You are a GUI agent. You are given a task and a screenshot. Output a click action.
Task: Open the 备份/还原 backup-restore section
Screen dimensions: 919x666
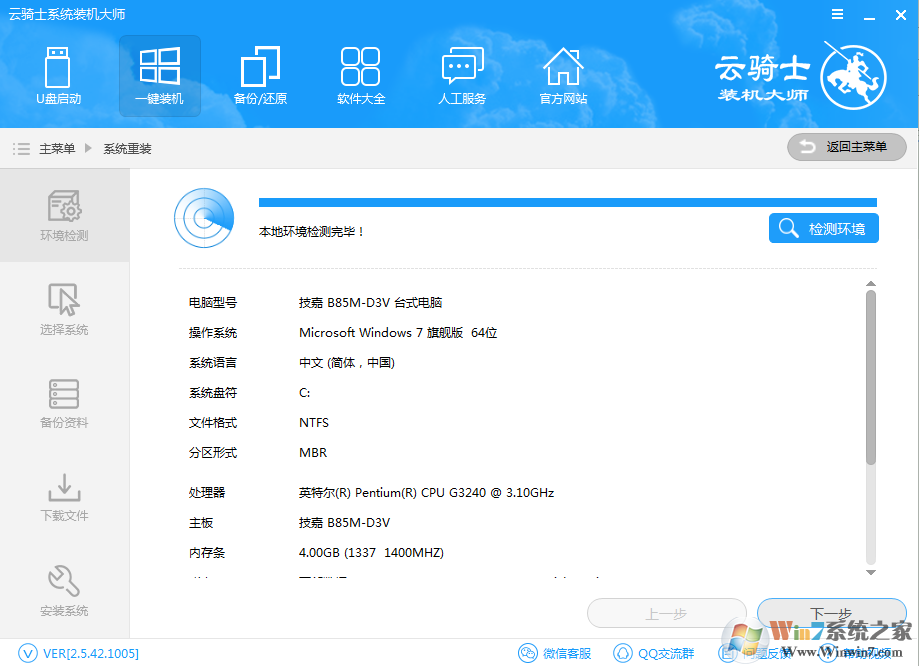(259, 75)
